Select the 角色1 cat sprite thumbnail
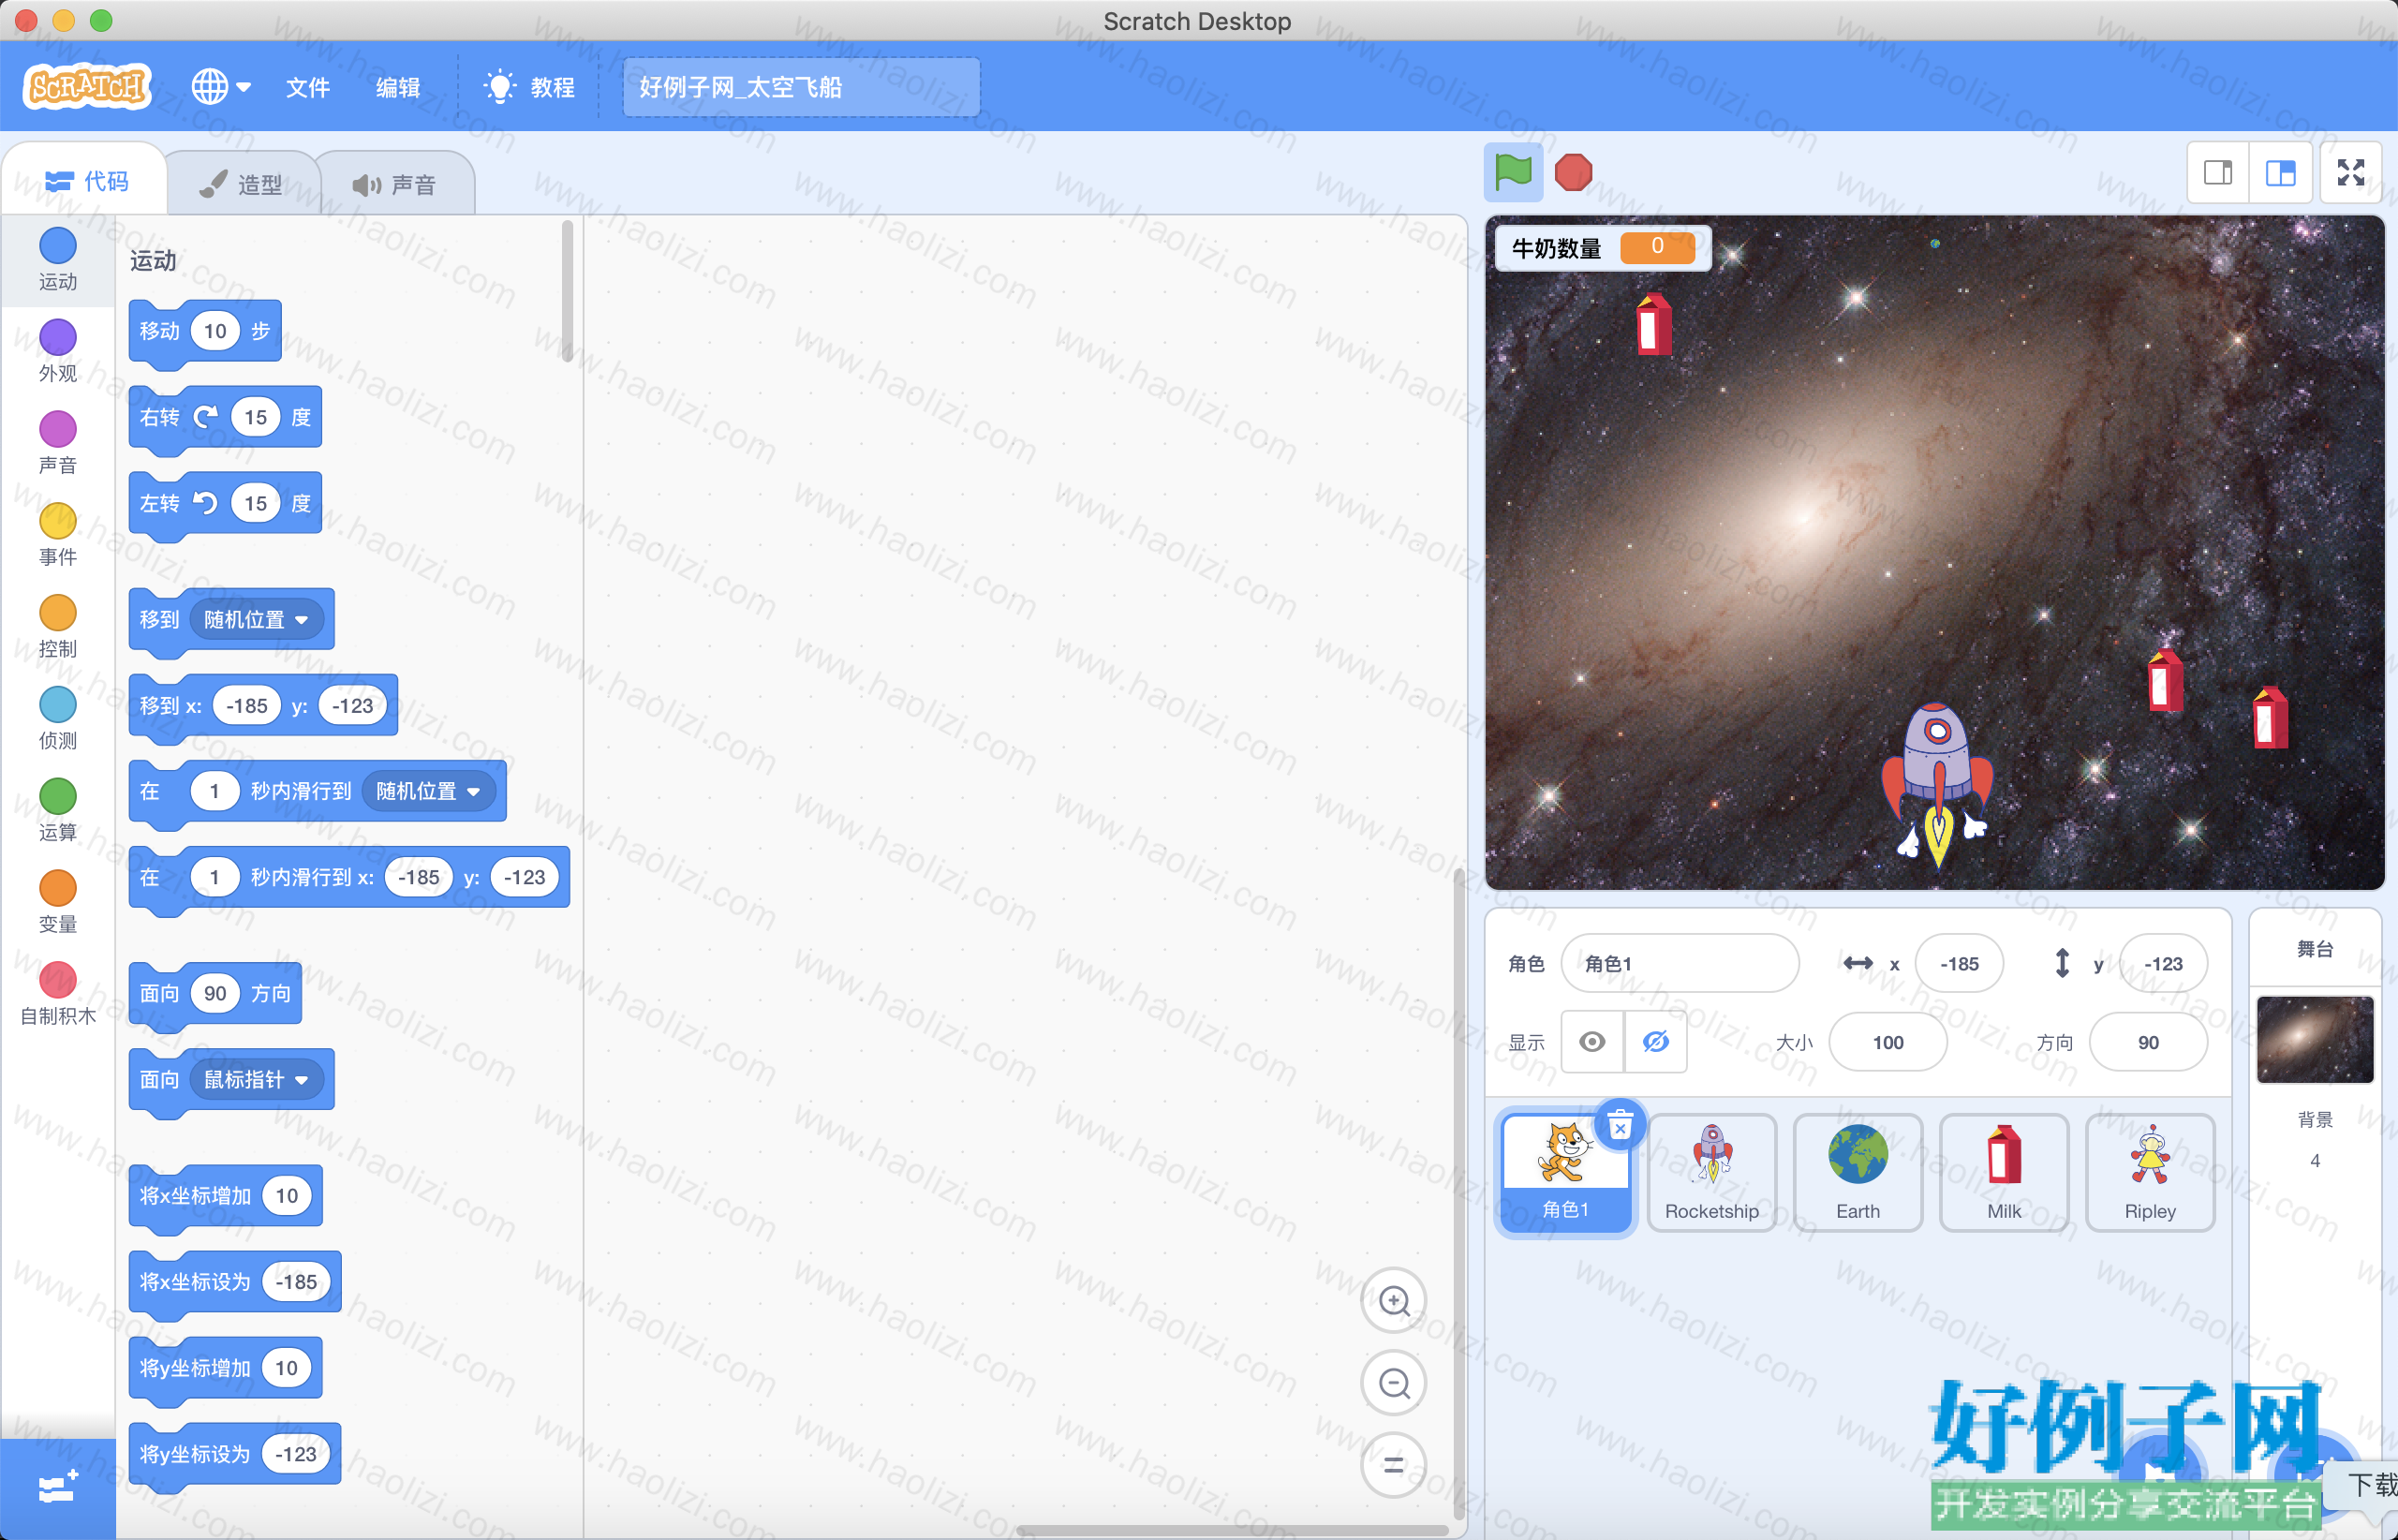Image resolution: width=2398 pixels, height=1540 pixels. 1566,1173
